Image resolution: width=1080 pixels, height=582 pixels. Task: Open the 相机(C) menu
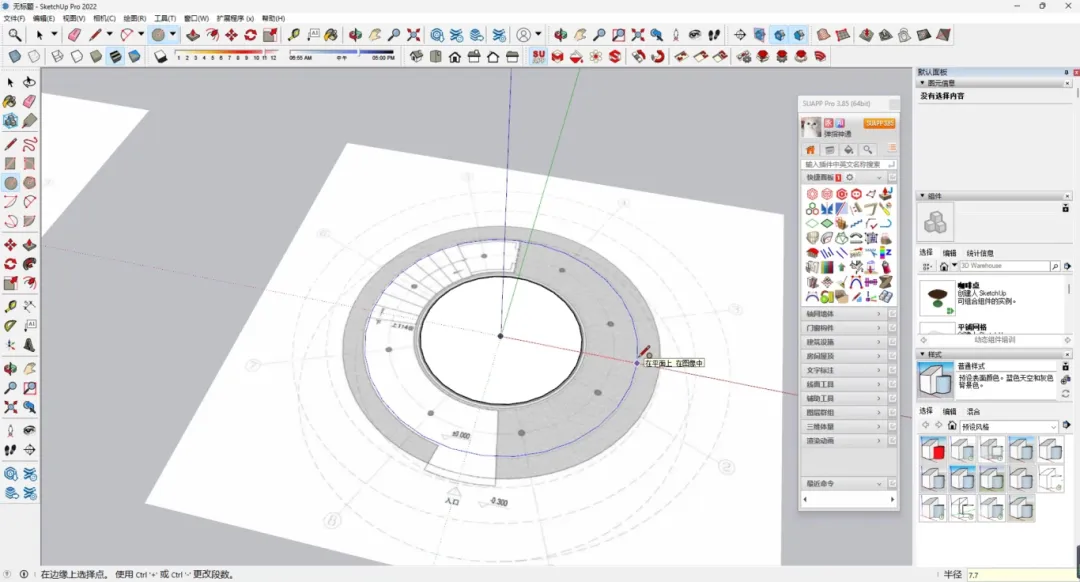(104, 18)
